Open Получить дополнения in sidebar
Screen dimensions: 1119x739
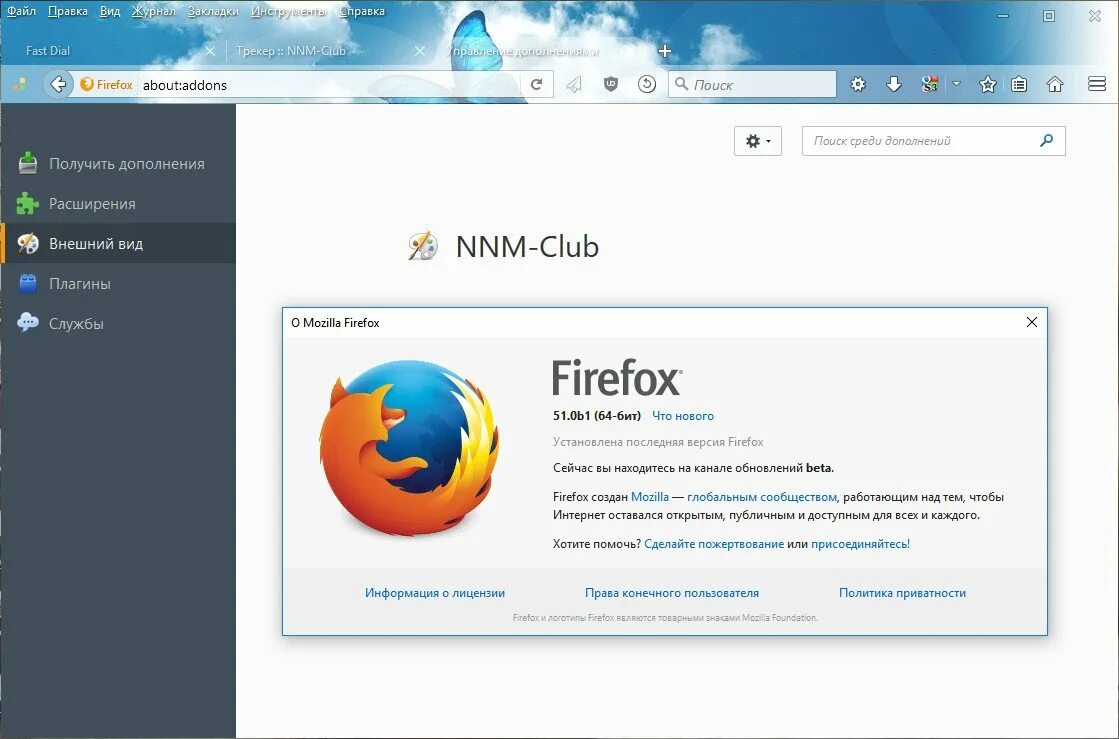[118, 163]
